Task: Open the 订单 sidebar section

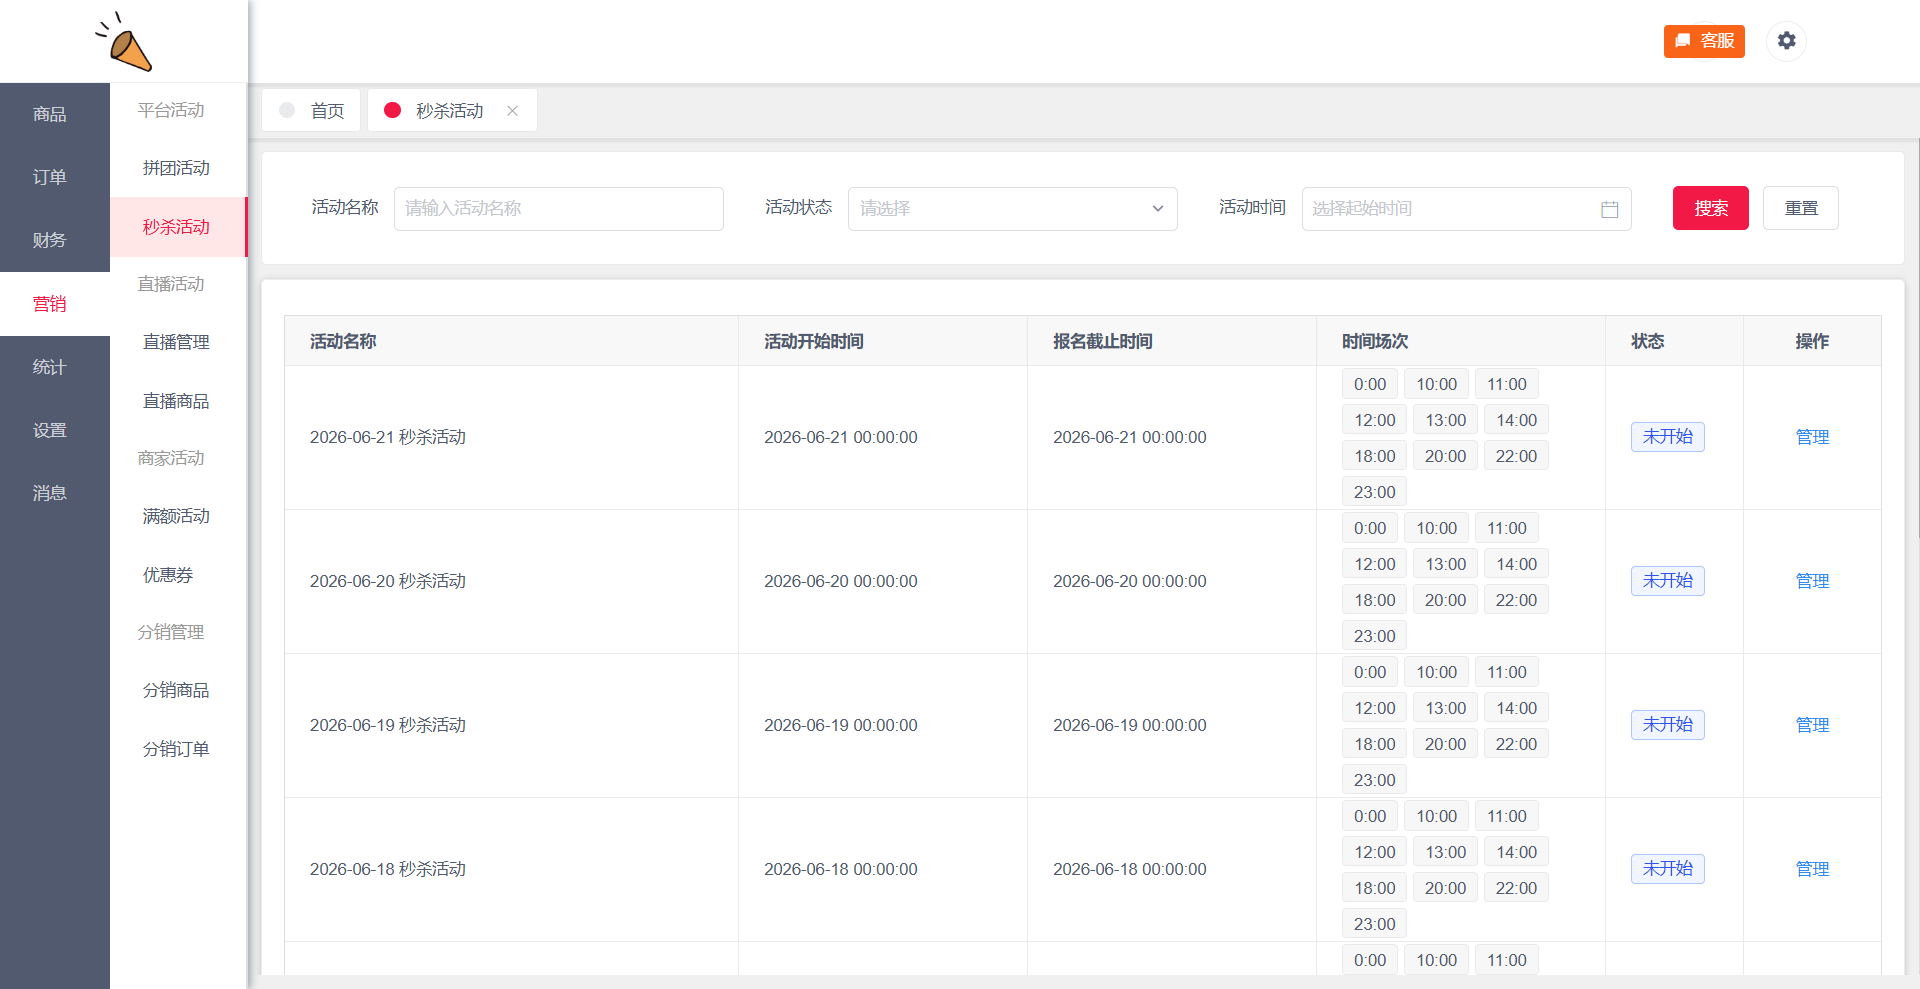Action: pos(50,177)
